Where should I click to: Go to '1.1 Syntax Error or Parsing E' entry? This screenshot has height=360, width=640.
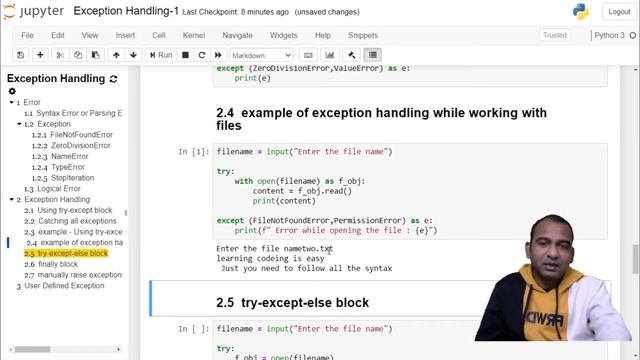click(73, 113)
